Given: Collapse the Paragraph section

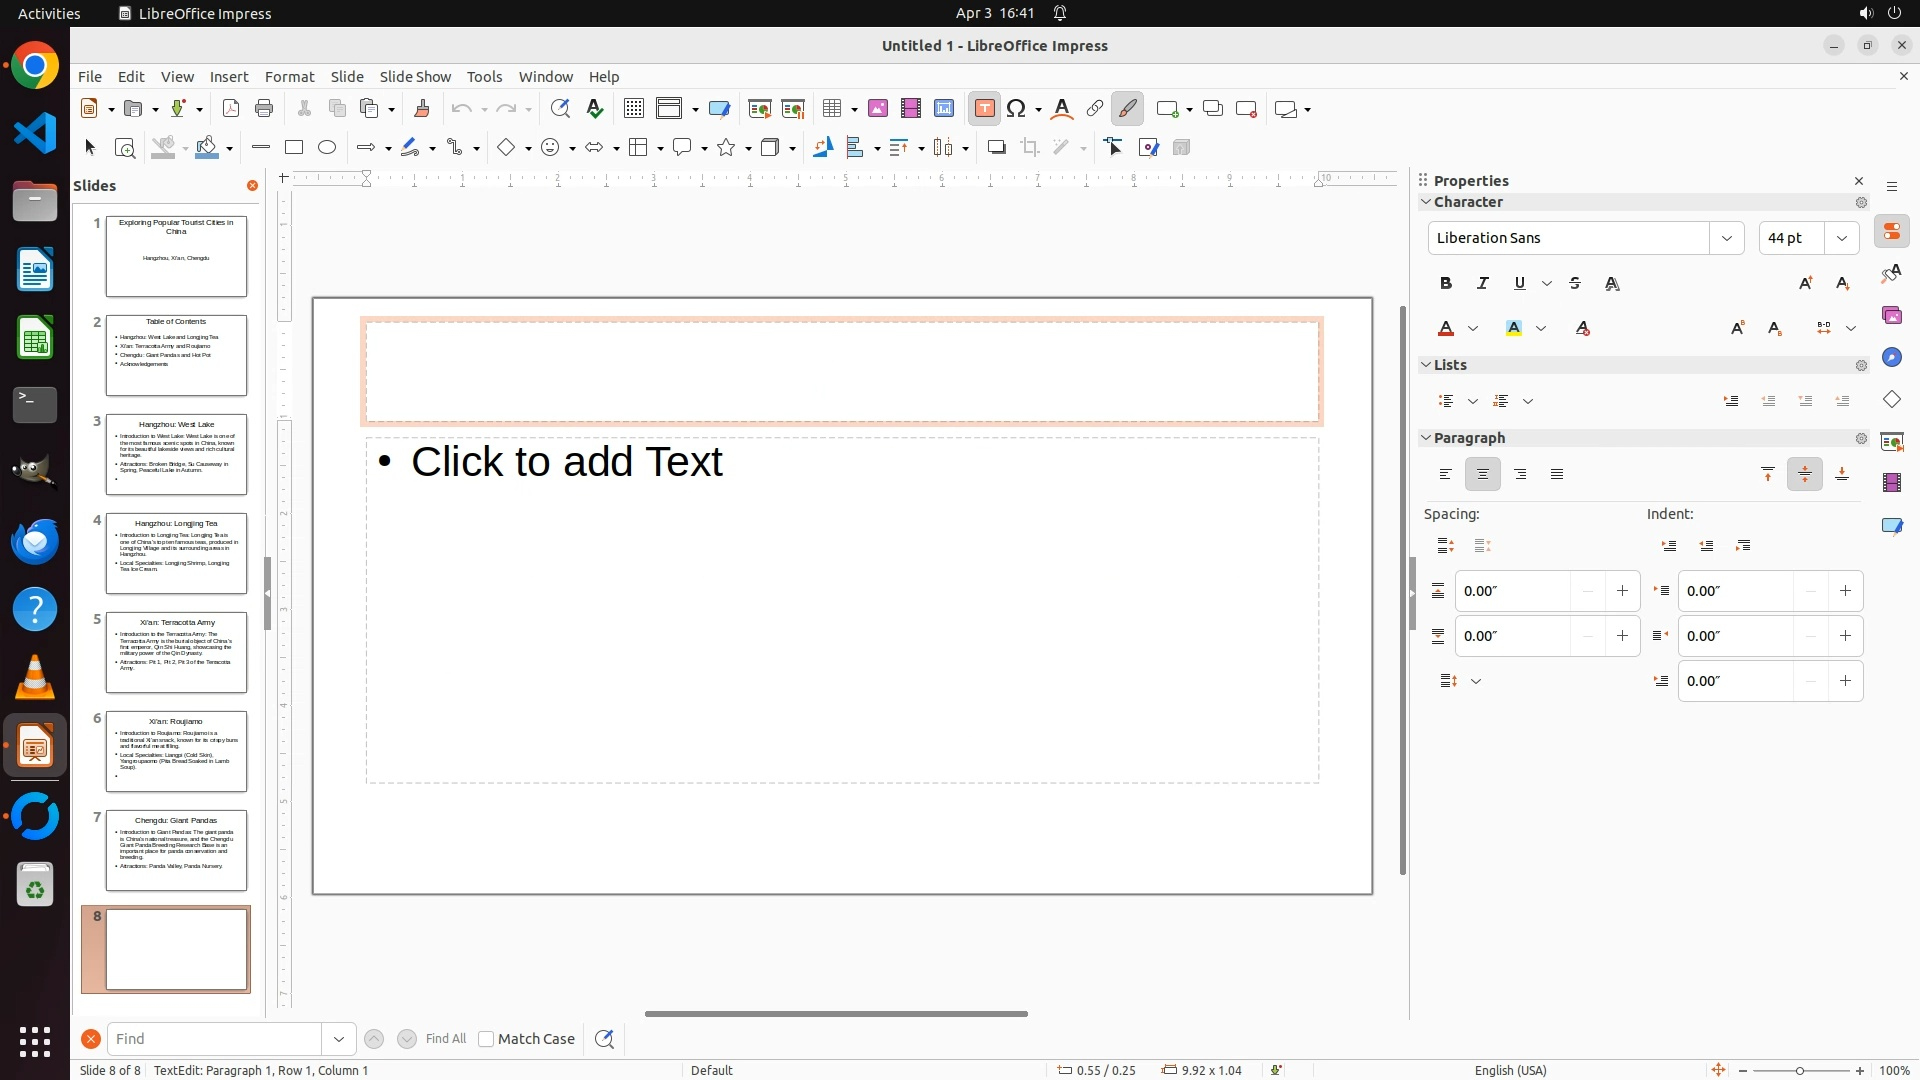Looking at the screenshot, I should pyautogui.click(x=1427, y=438).
